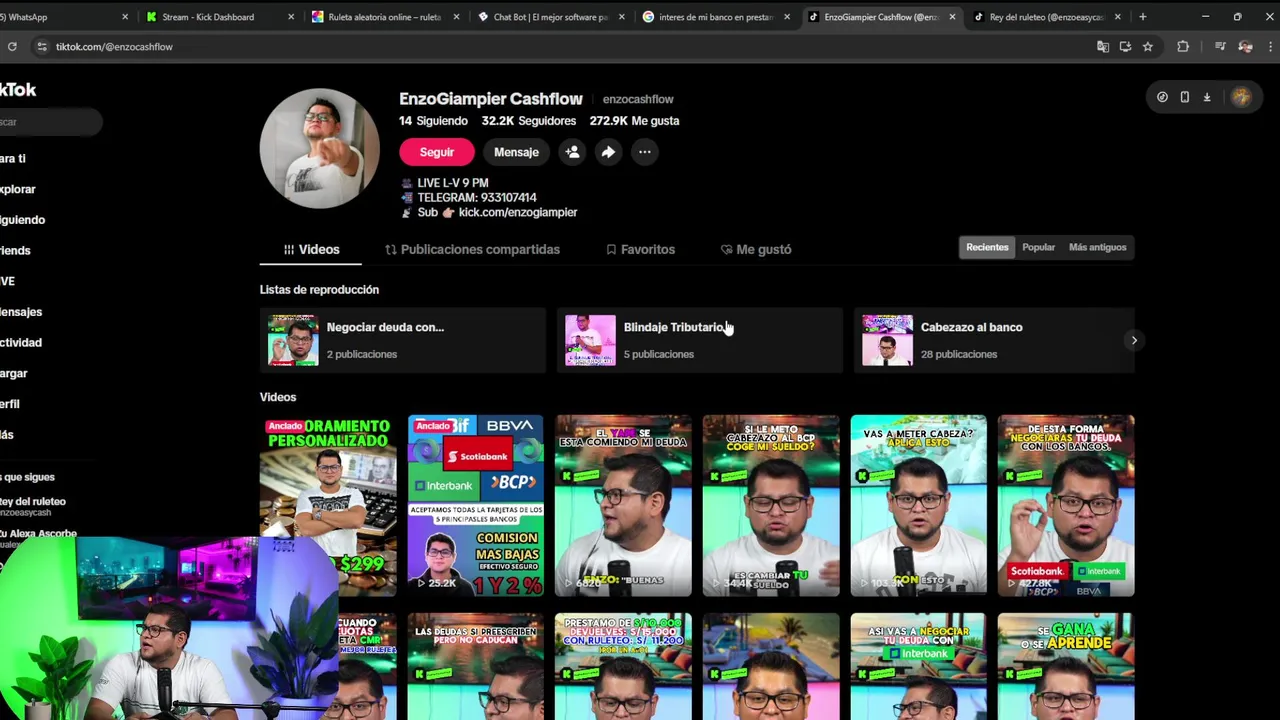Screen dimensions: 1280x720
Task: Click the 32.2K Seguidores count
Action: 529,120
